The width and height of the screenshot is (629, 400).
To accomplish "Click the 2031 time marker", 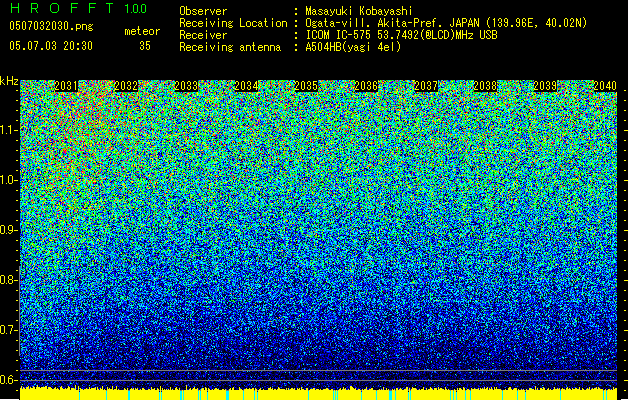I will [x=66, y=86].
